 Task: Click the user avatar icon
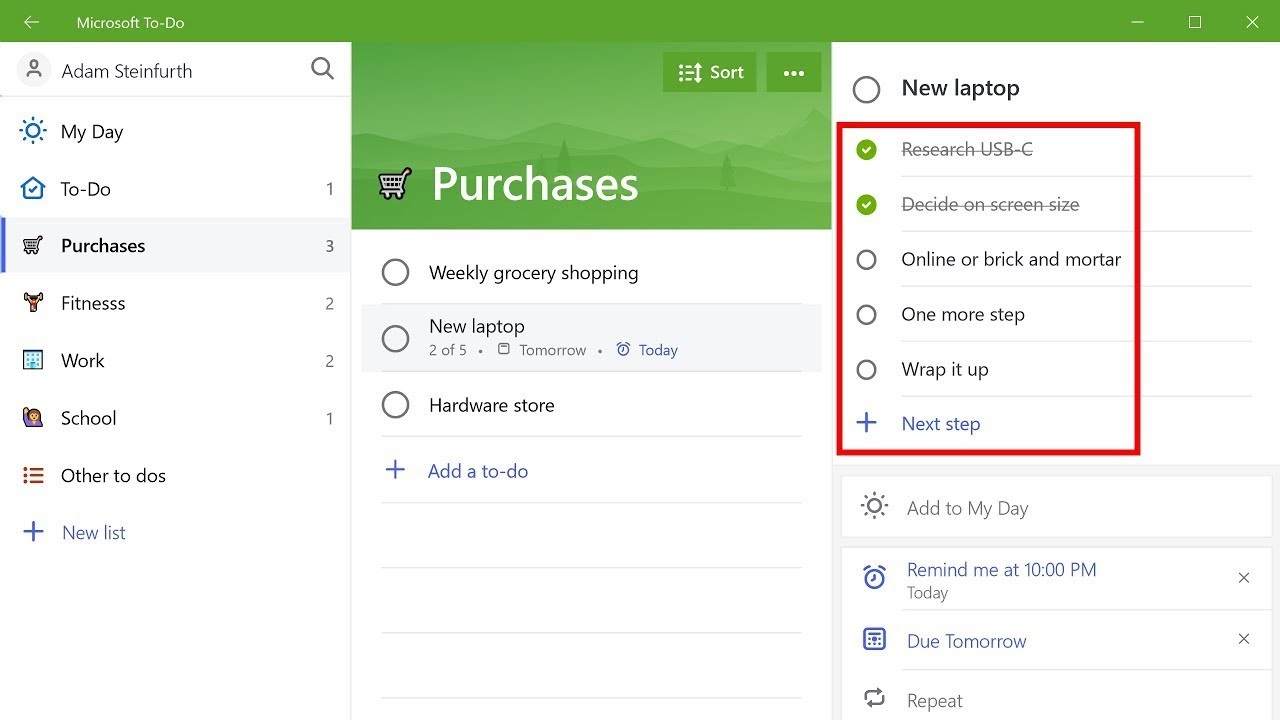tap(34, 70)
